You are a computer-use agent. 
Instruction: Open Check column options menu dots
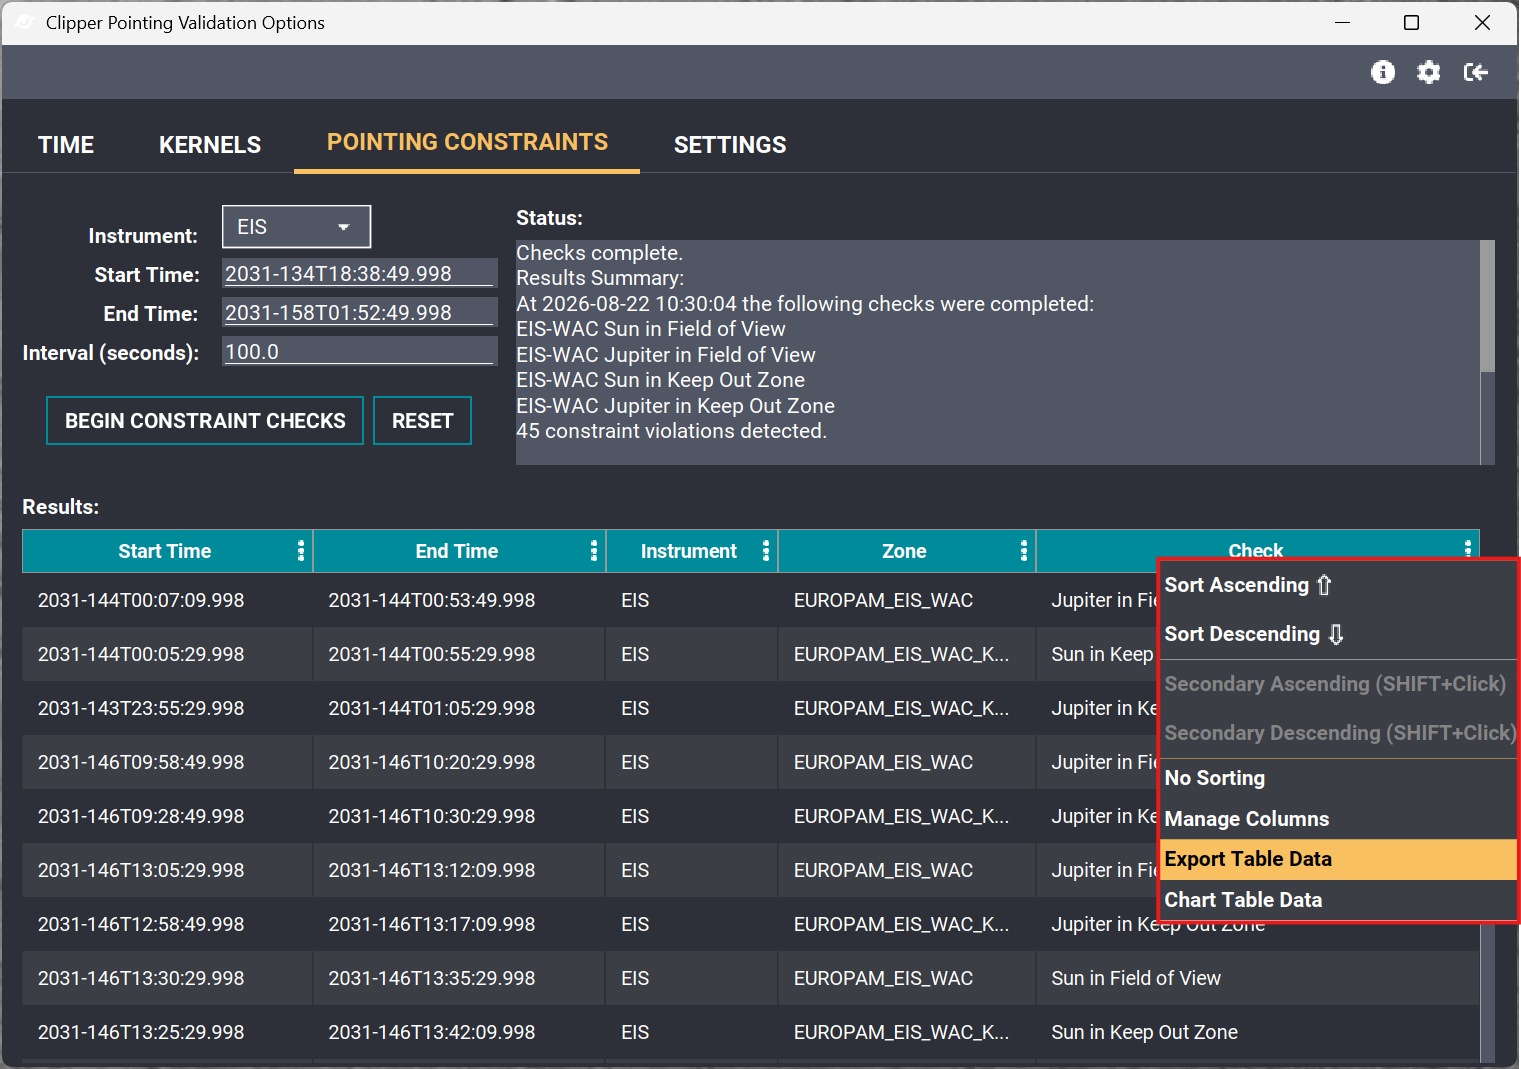point(1468,548)
